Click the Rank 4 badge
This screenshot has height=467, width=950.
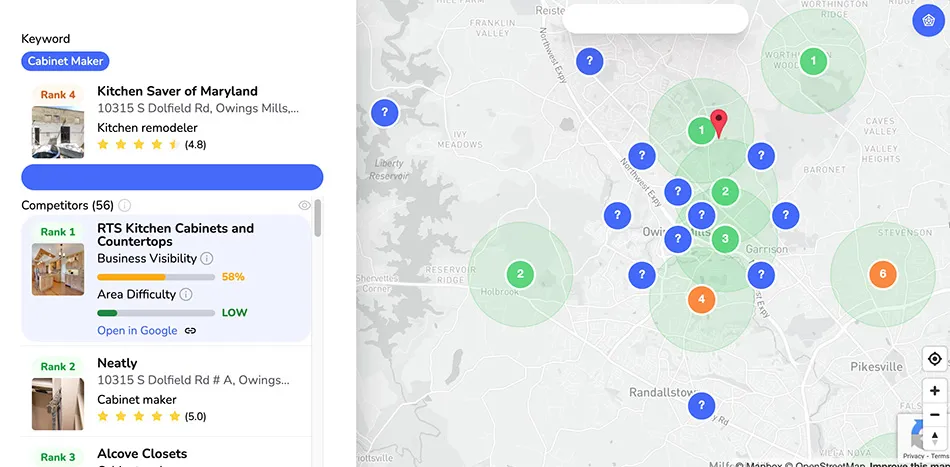[58, 94]
